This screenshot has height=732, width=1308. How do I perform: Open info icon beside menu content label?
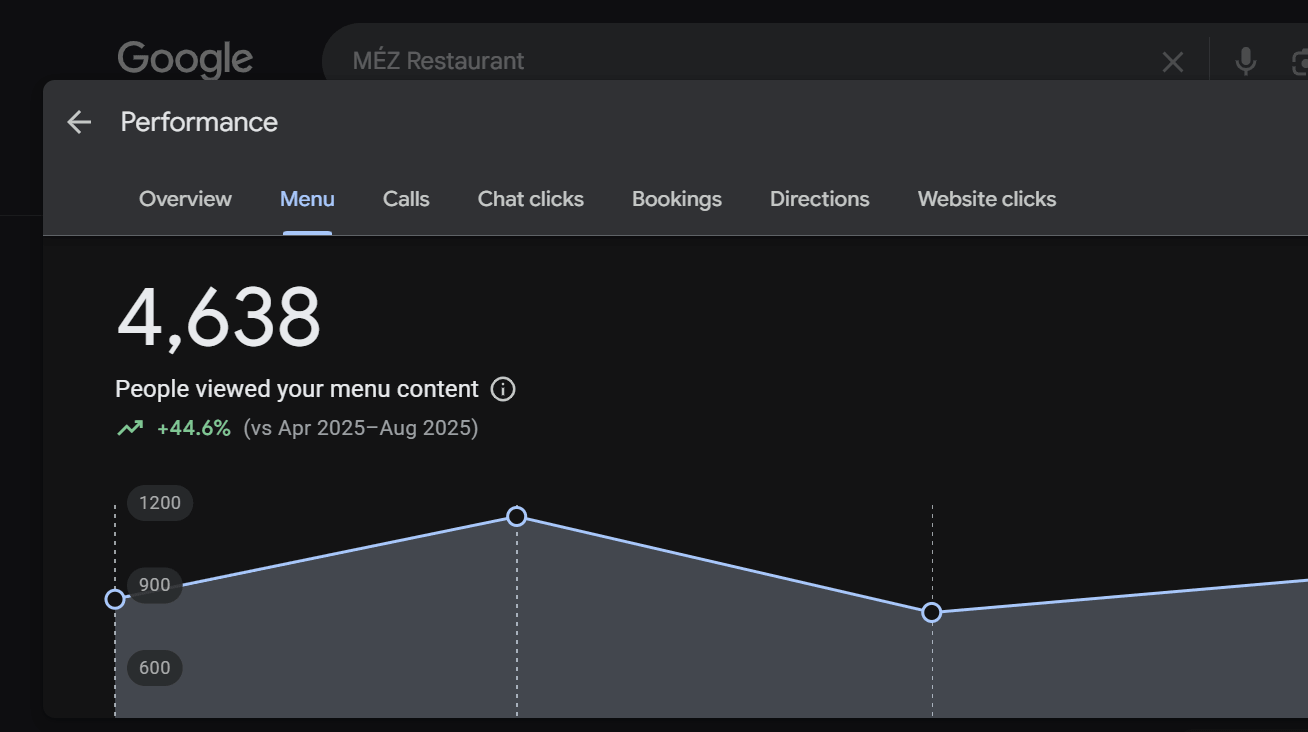[x=503, y=389]
